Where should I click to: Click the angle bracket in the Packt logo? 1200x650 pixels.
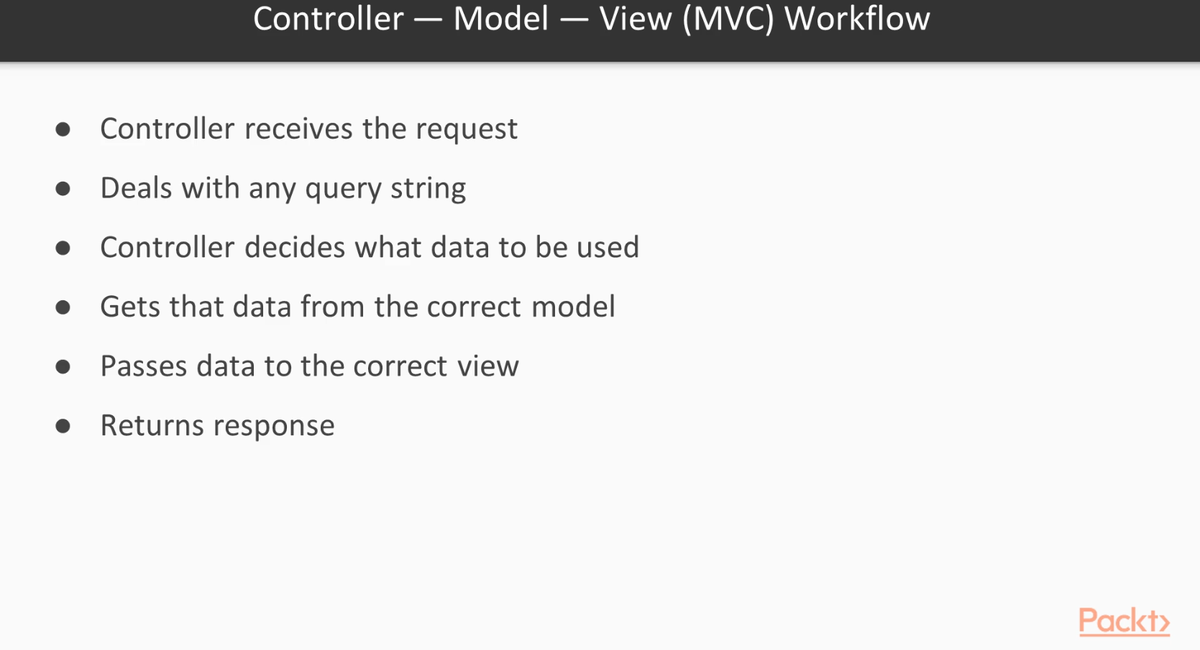point(1162,623)
